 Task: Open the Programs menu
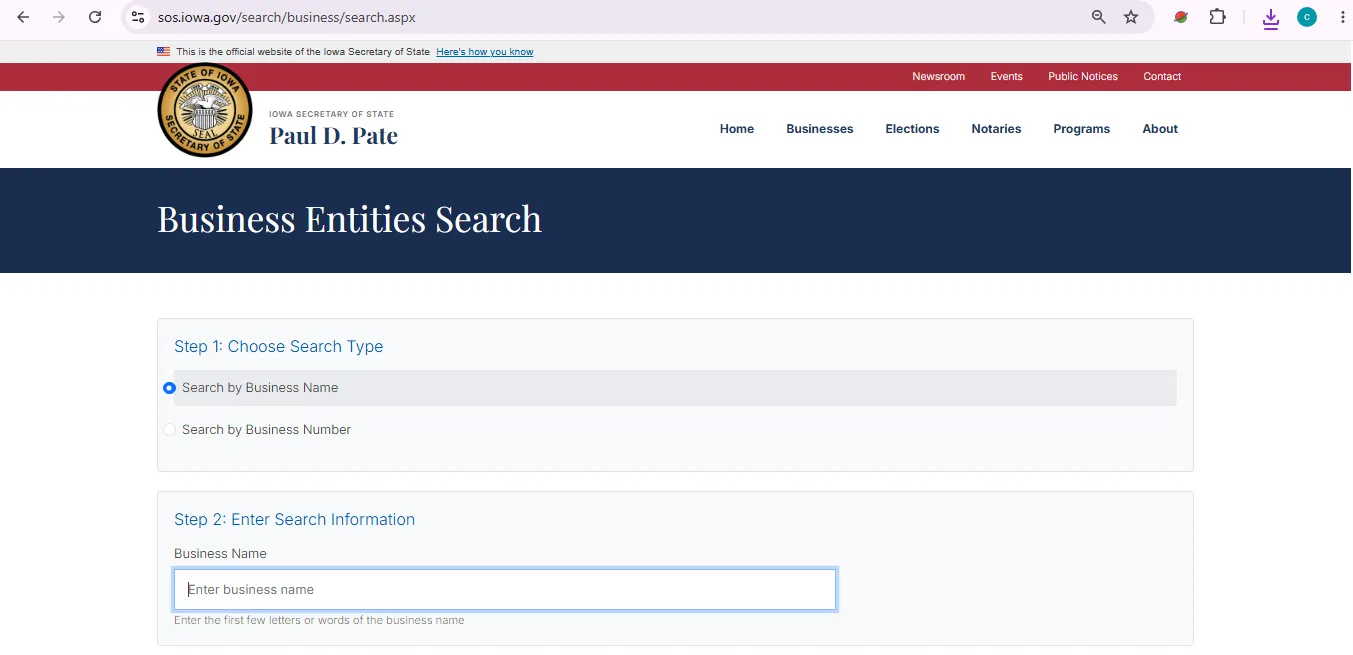1082,129
